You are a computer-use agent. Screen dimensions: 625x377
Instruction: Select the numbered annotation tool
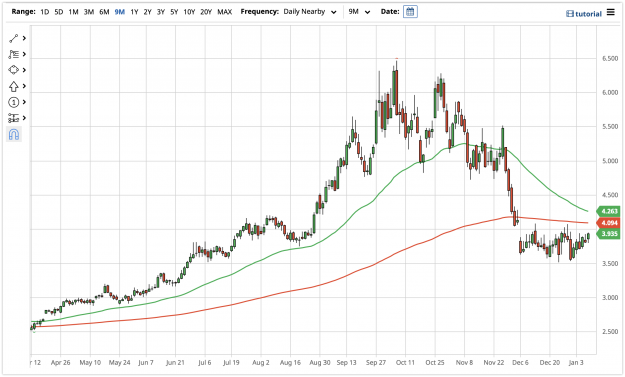click(x=14, y=102)
